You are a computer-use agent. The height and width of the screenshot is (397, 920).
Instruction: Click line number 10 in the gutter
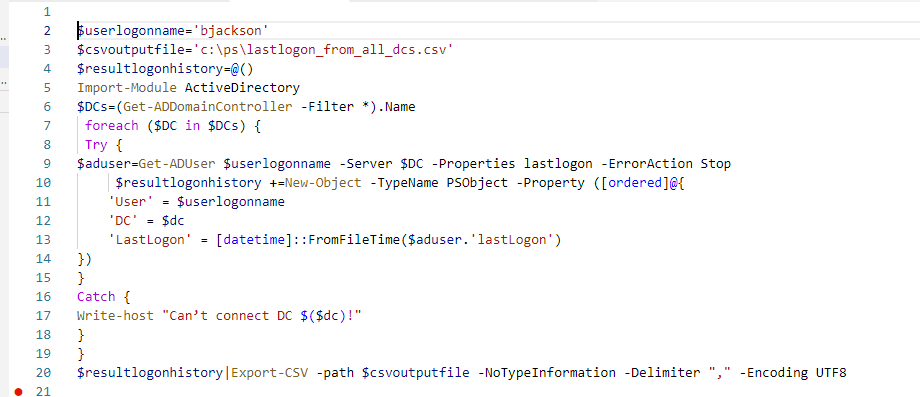click(43, 182)
